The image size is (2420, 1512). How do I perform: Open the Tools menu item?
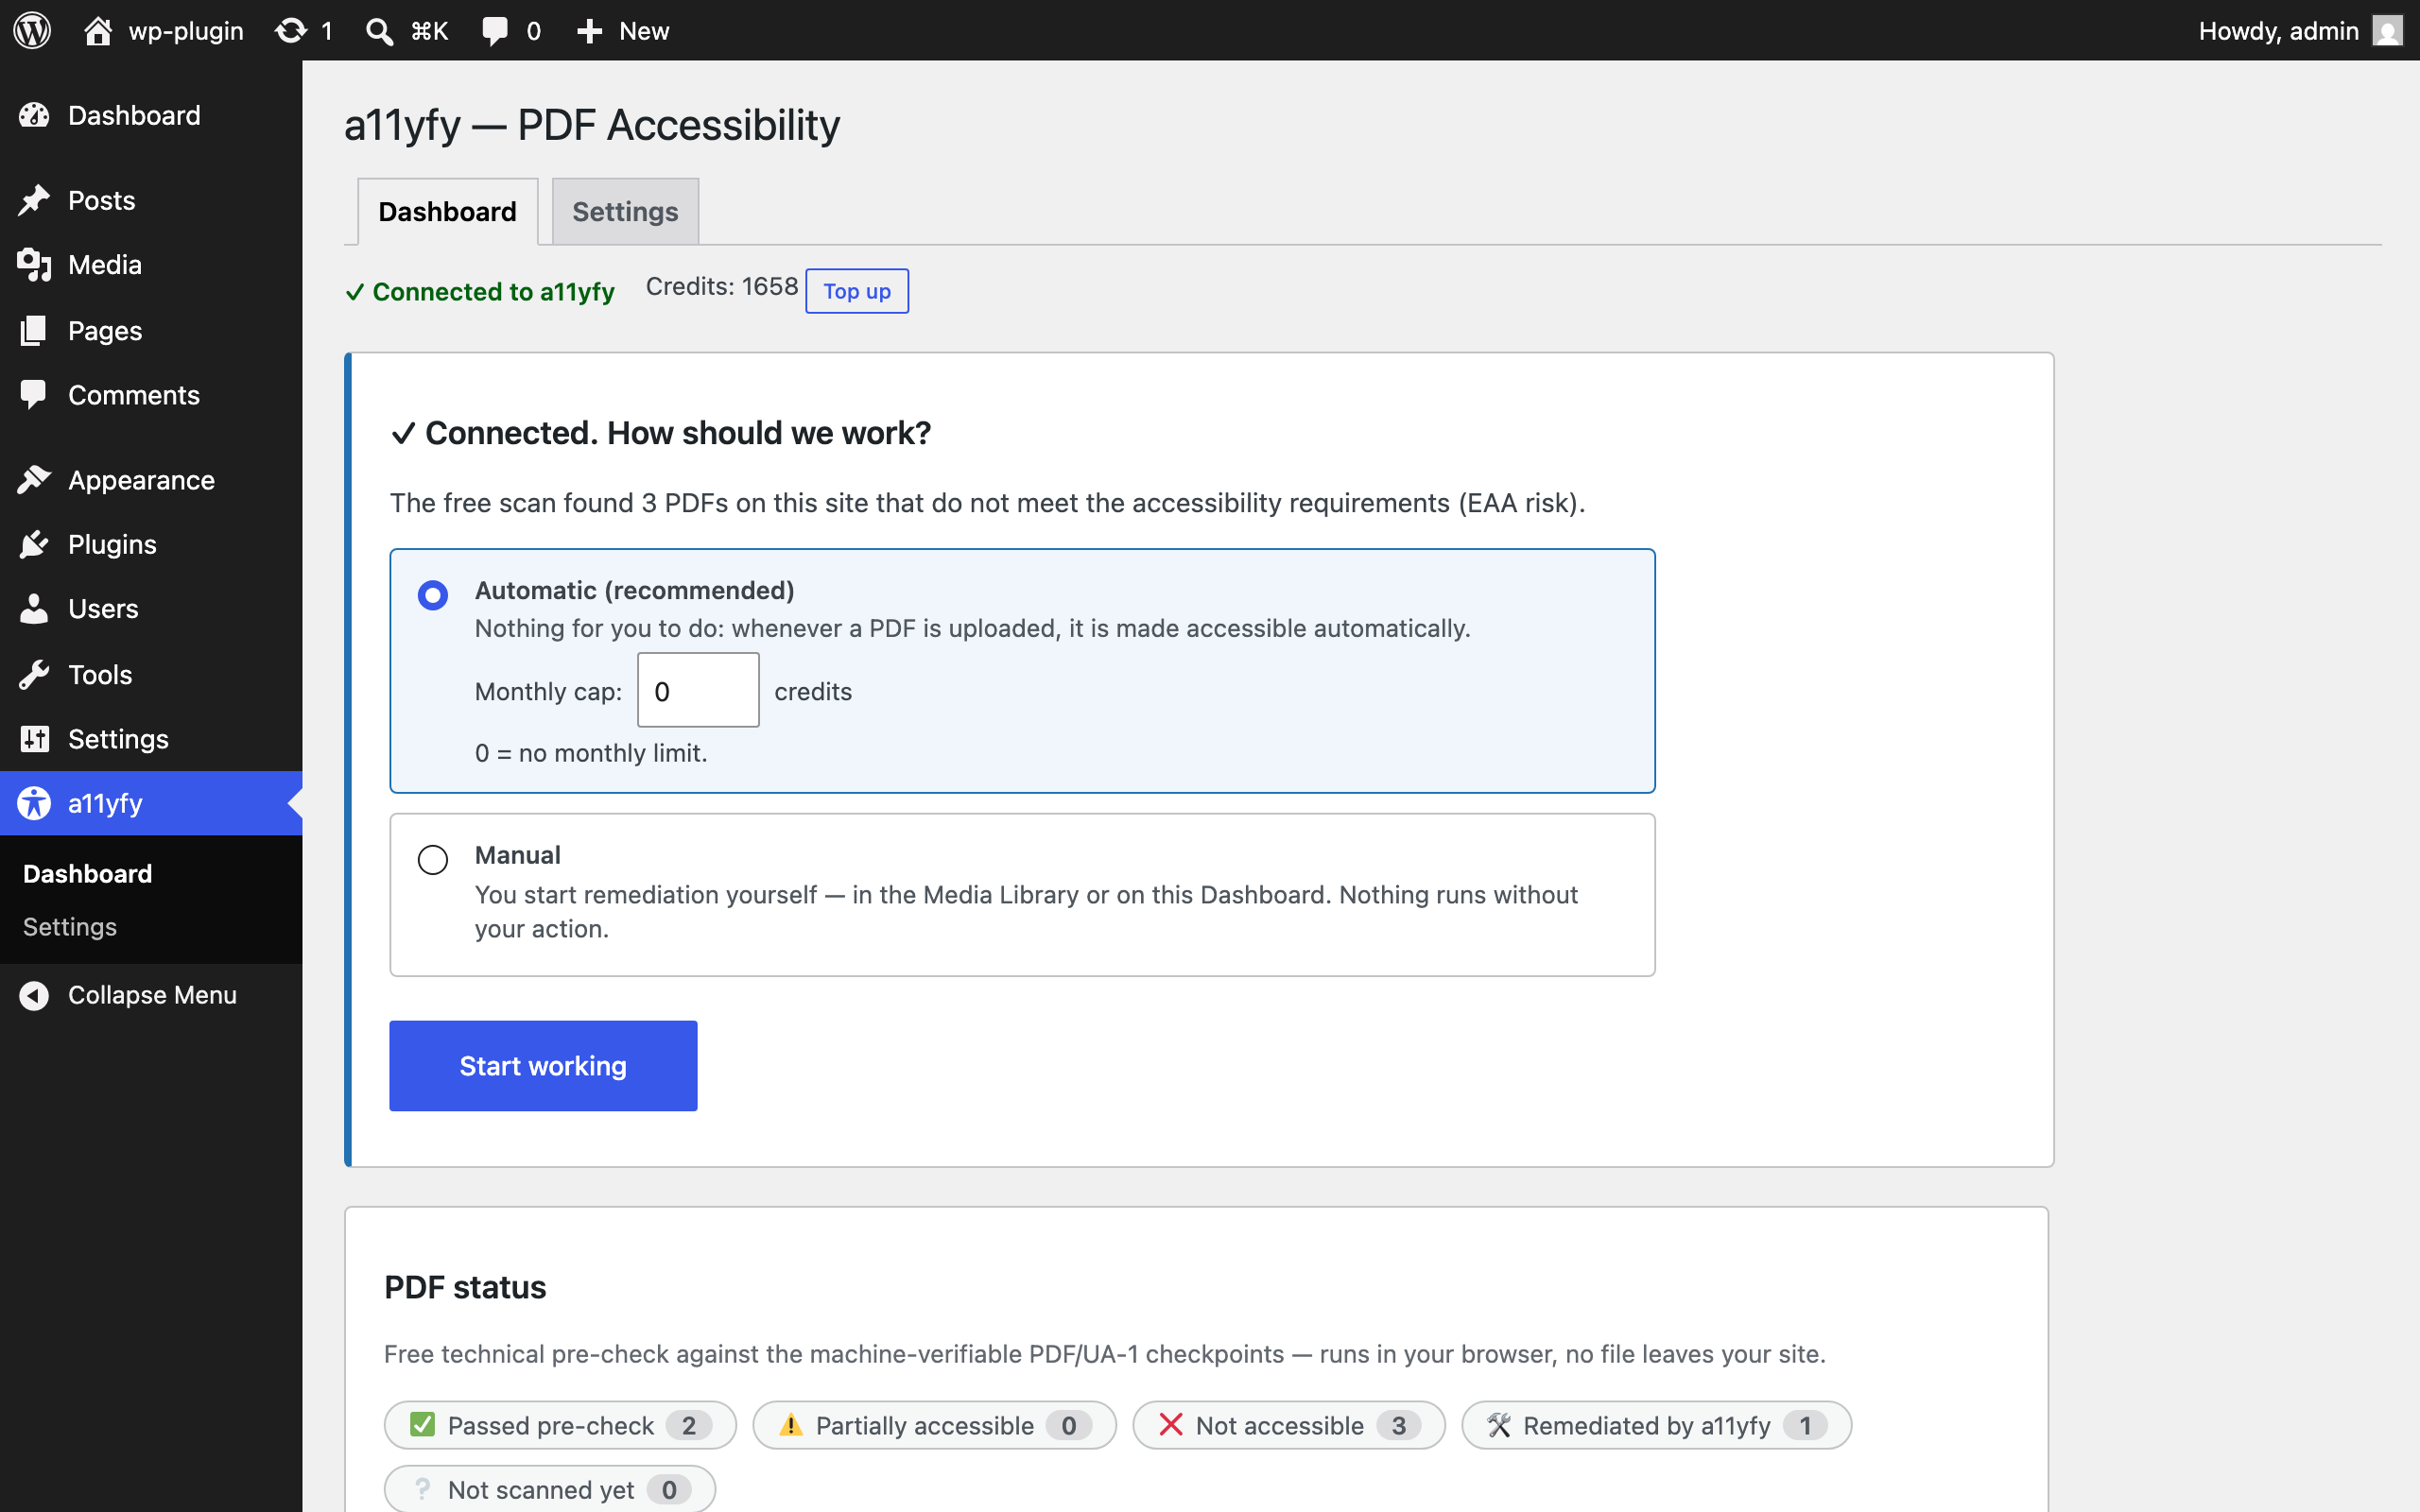coord(151,675)
